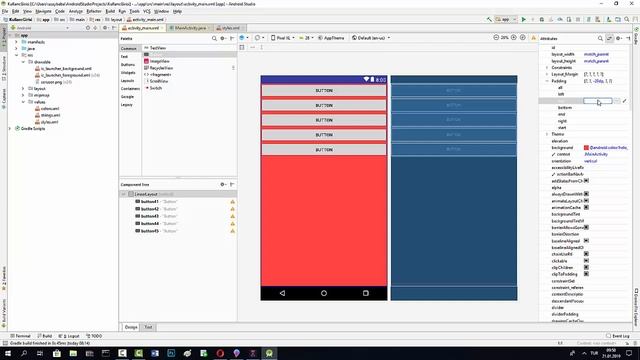
Task: Click red background color swatch
Action: click(586, 148)
